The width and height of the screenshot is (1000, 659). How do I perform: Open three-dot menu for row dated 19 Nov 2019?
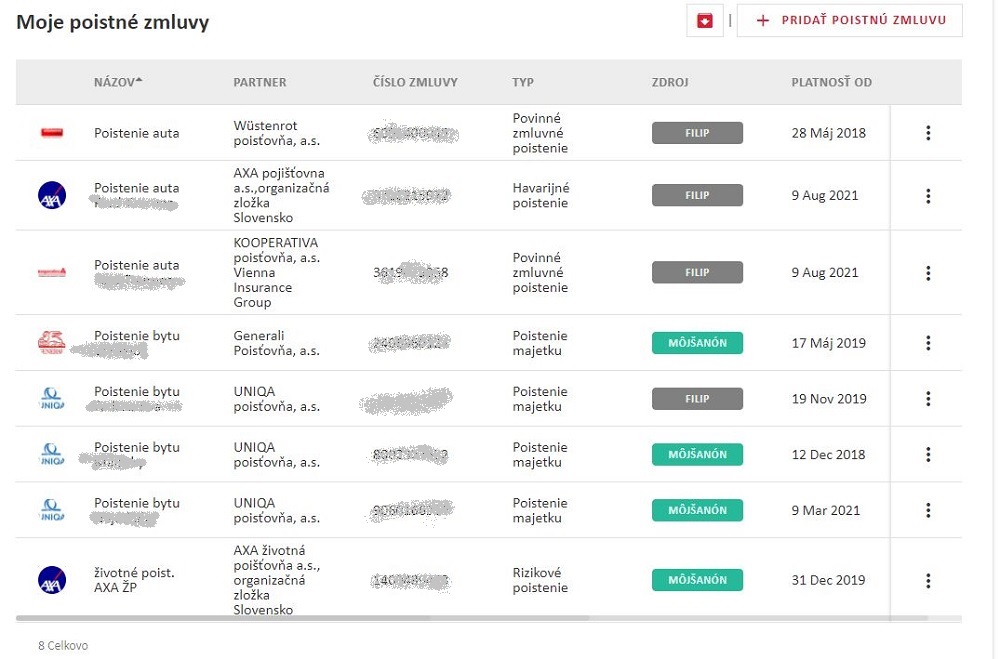coord(928,399)
